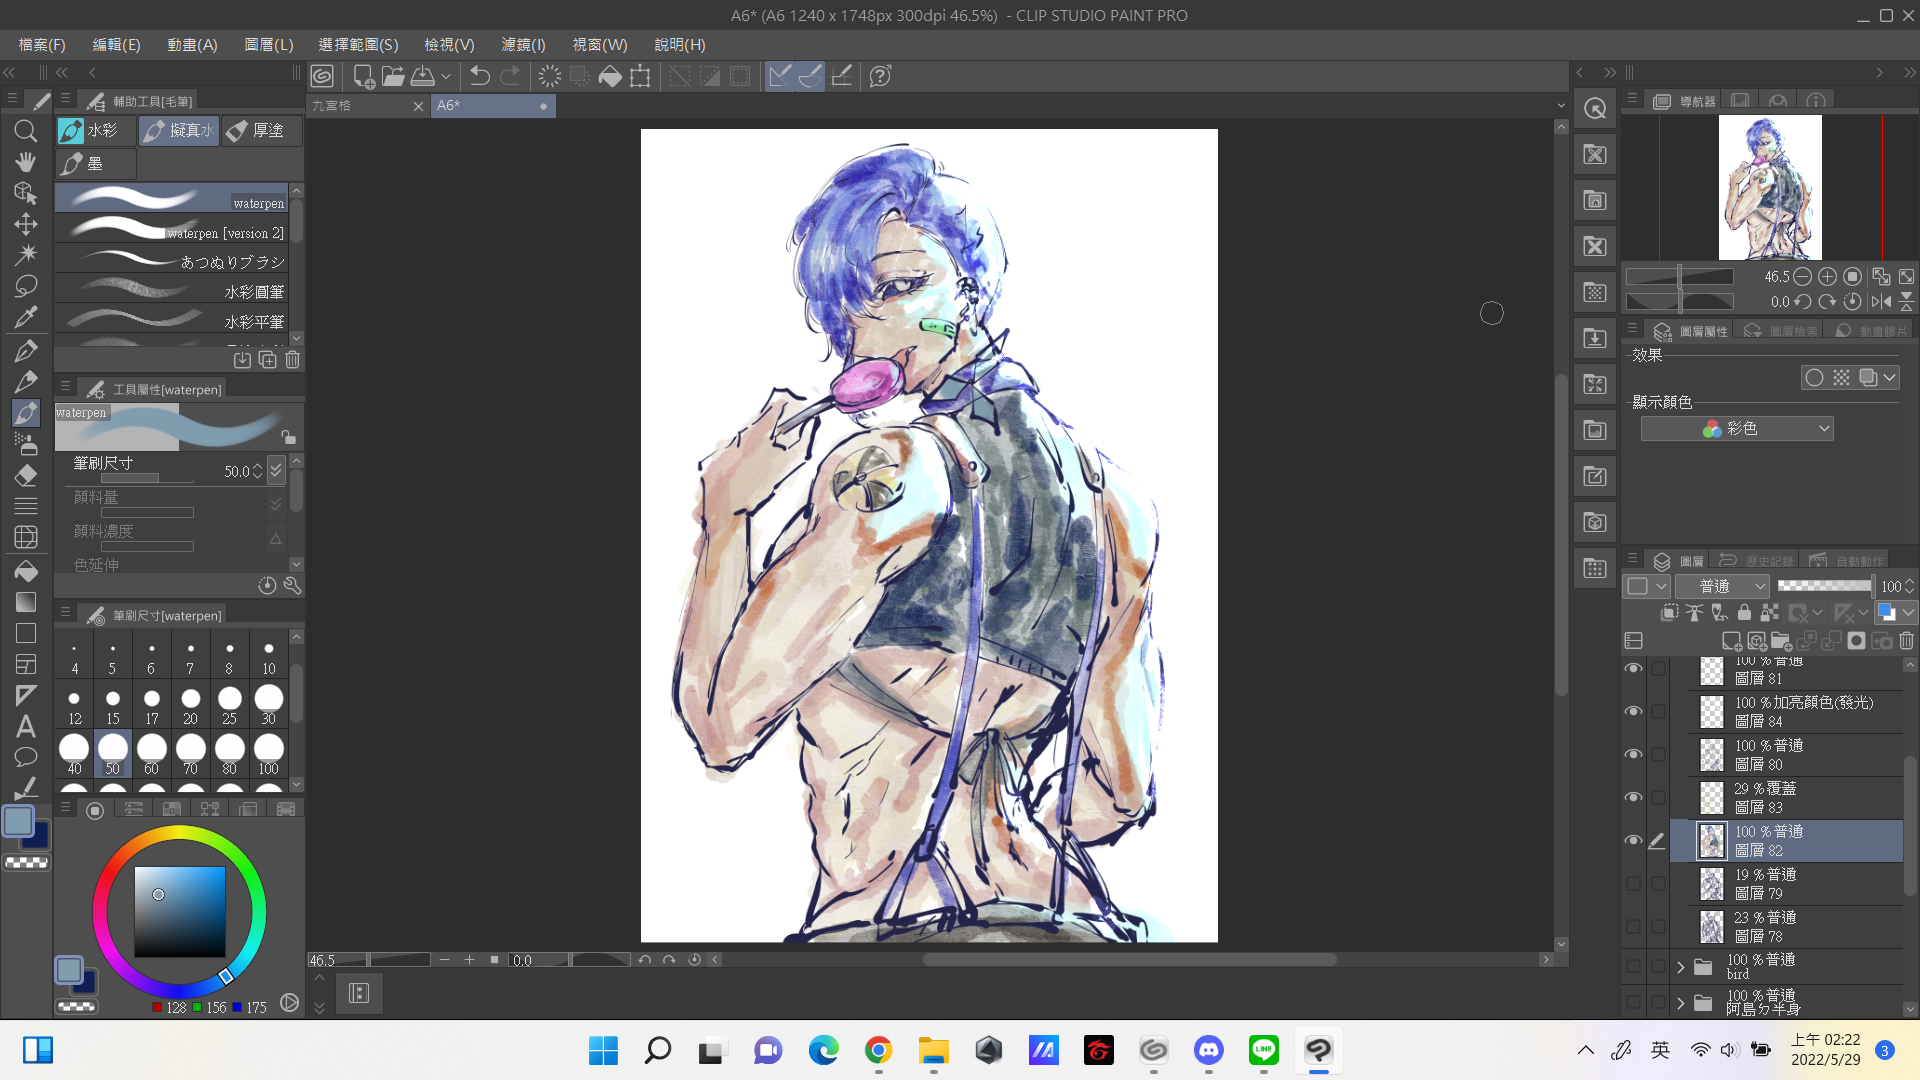Show the bird folder layer
Screen dimensions: 1920x1080
[x=1634, y=966]
